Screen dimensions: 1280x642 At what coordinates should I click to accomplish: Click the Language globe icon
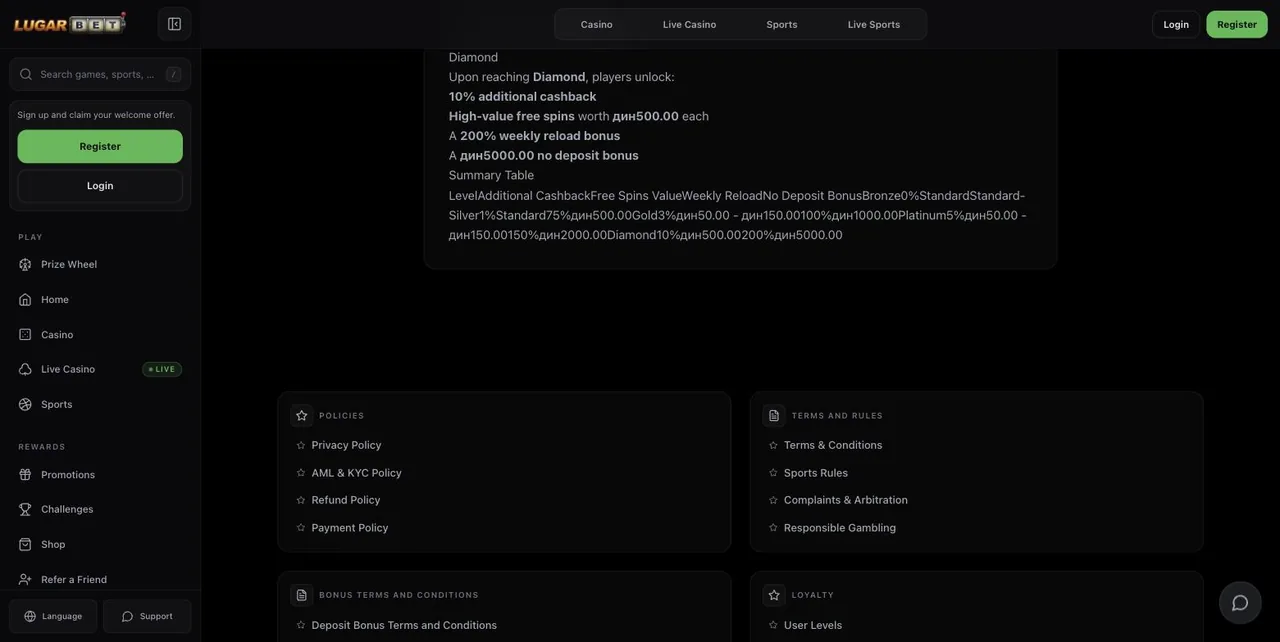(x=30, y=617)
